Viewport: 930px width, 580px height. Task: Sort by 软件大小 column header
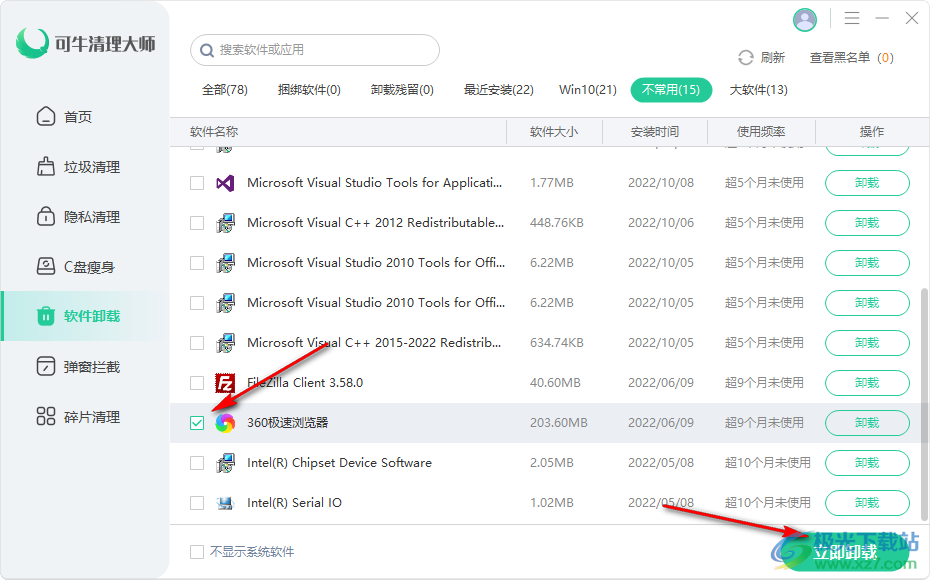click(x=554, y=132)
